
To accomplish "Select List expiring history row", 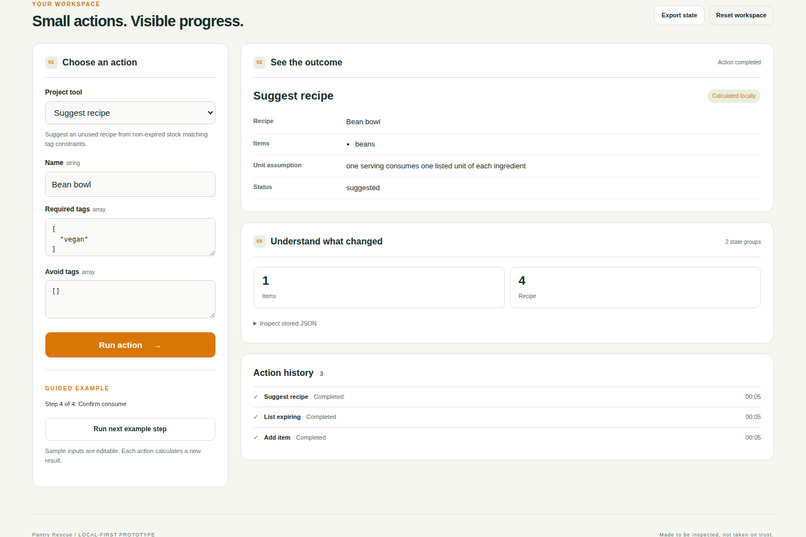I will (x=507, y=417).
